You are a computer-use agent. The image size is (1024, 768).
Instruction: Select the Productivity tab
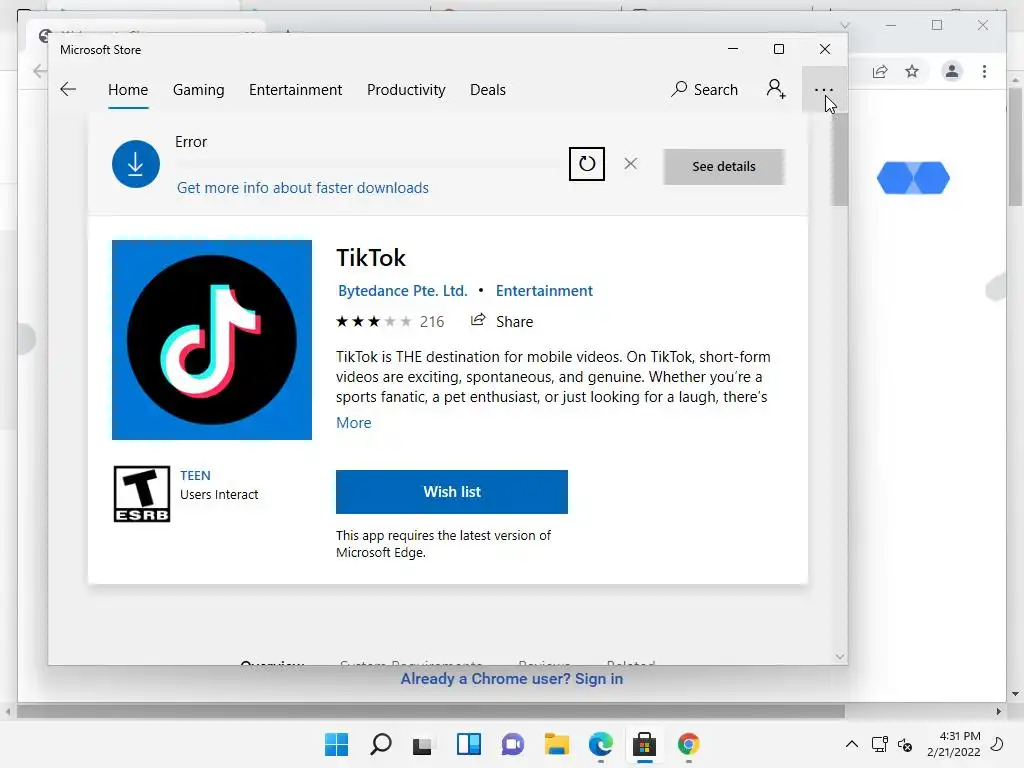(x=406, y=89)
